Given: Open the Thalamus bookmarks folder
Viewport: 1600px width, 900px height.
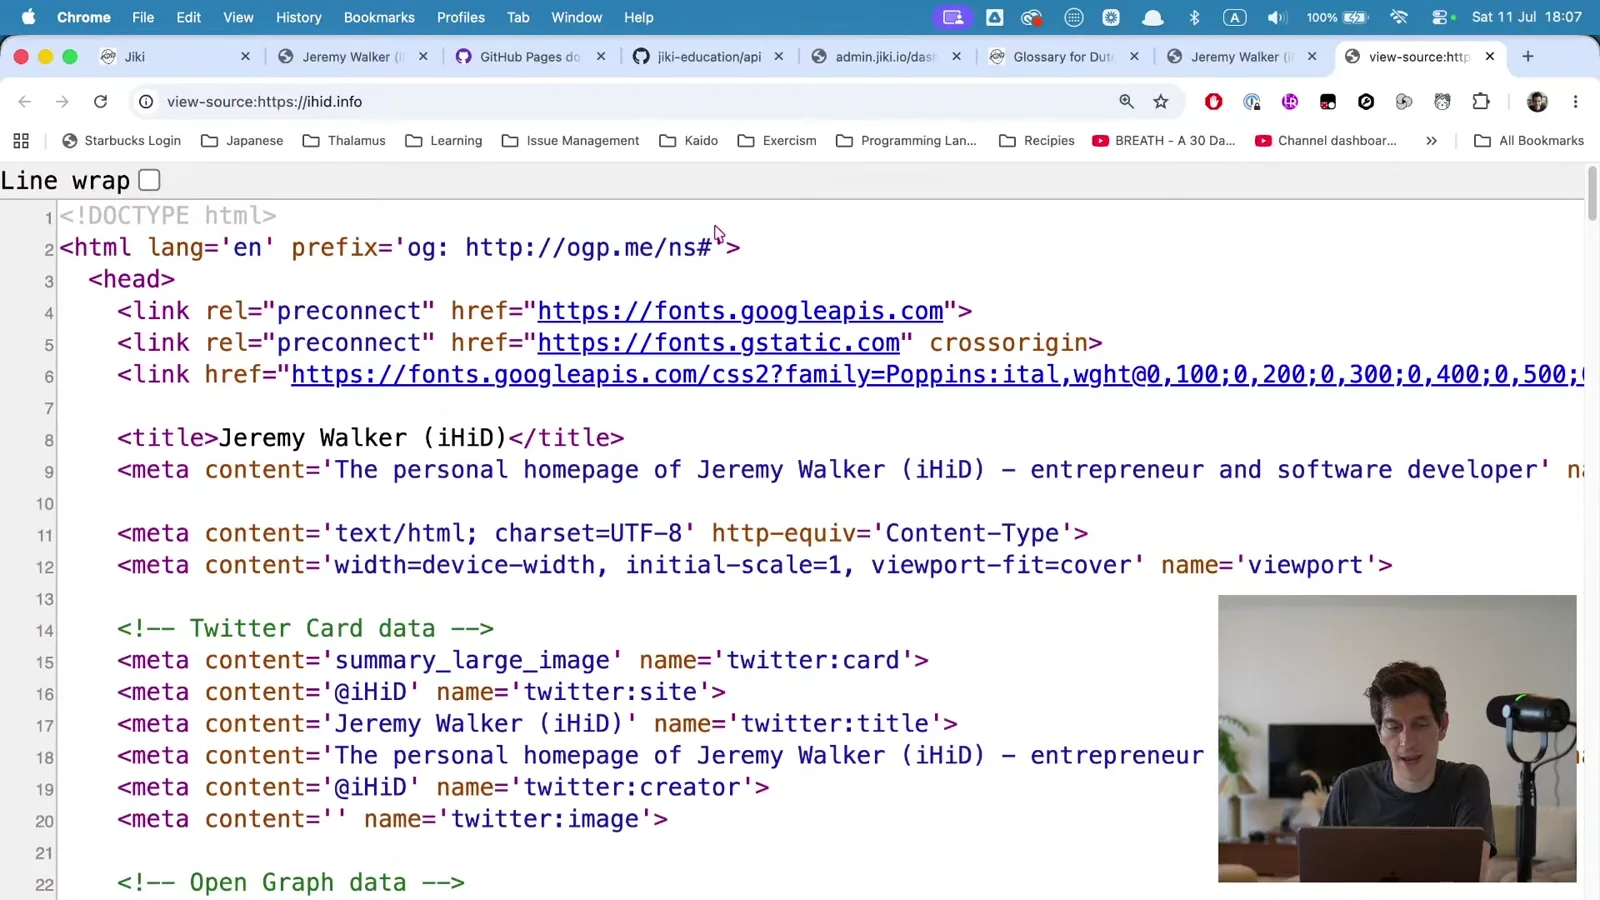Looking at the screenshot, I should [x=344, y=141].
